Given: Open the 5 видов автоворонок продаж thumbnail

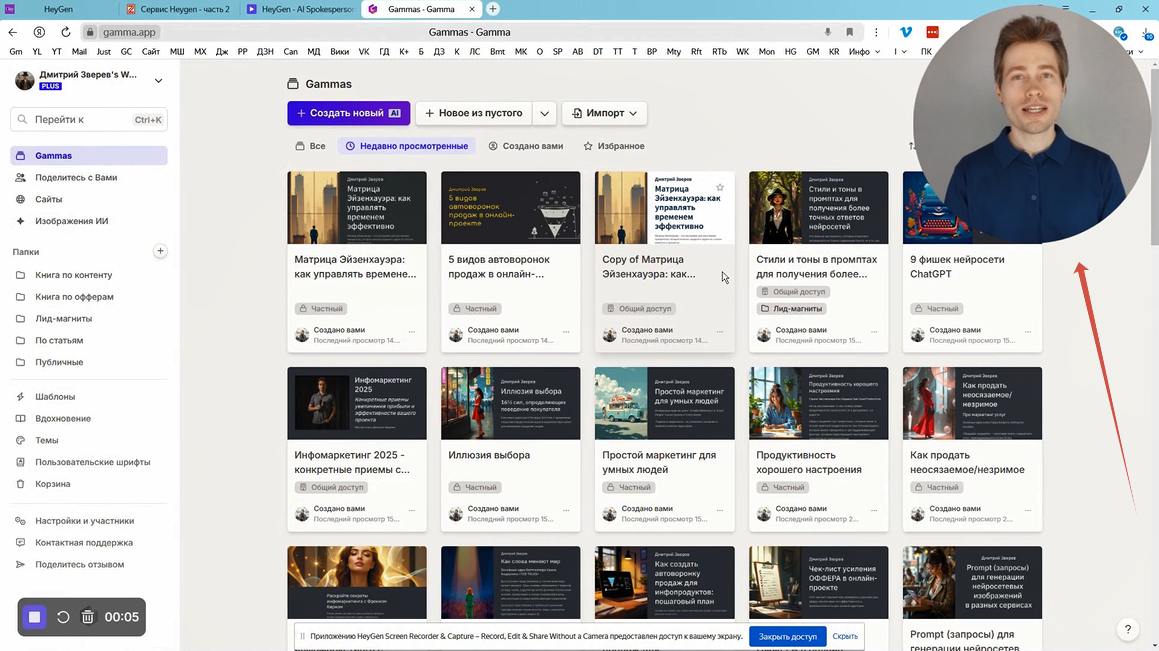Looking at the screenshot, I should click(x=510, y=208).
